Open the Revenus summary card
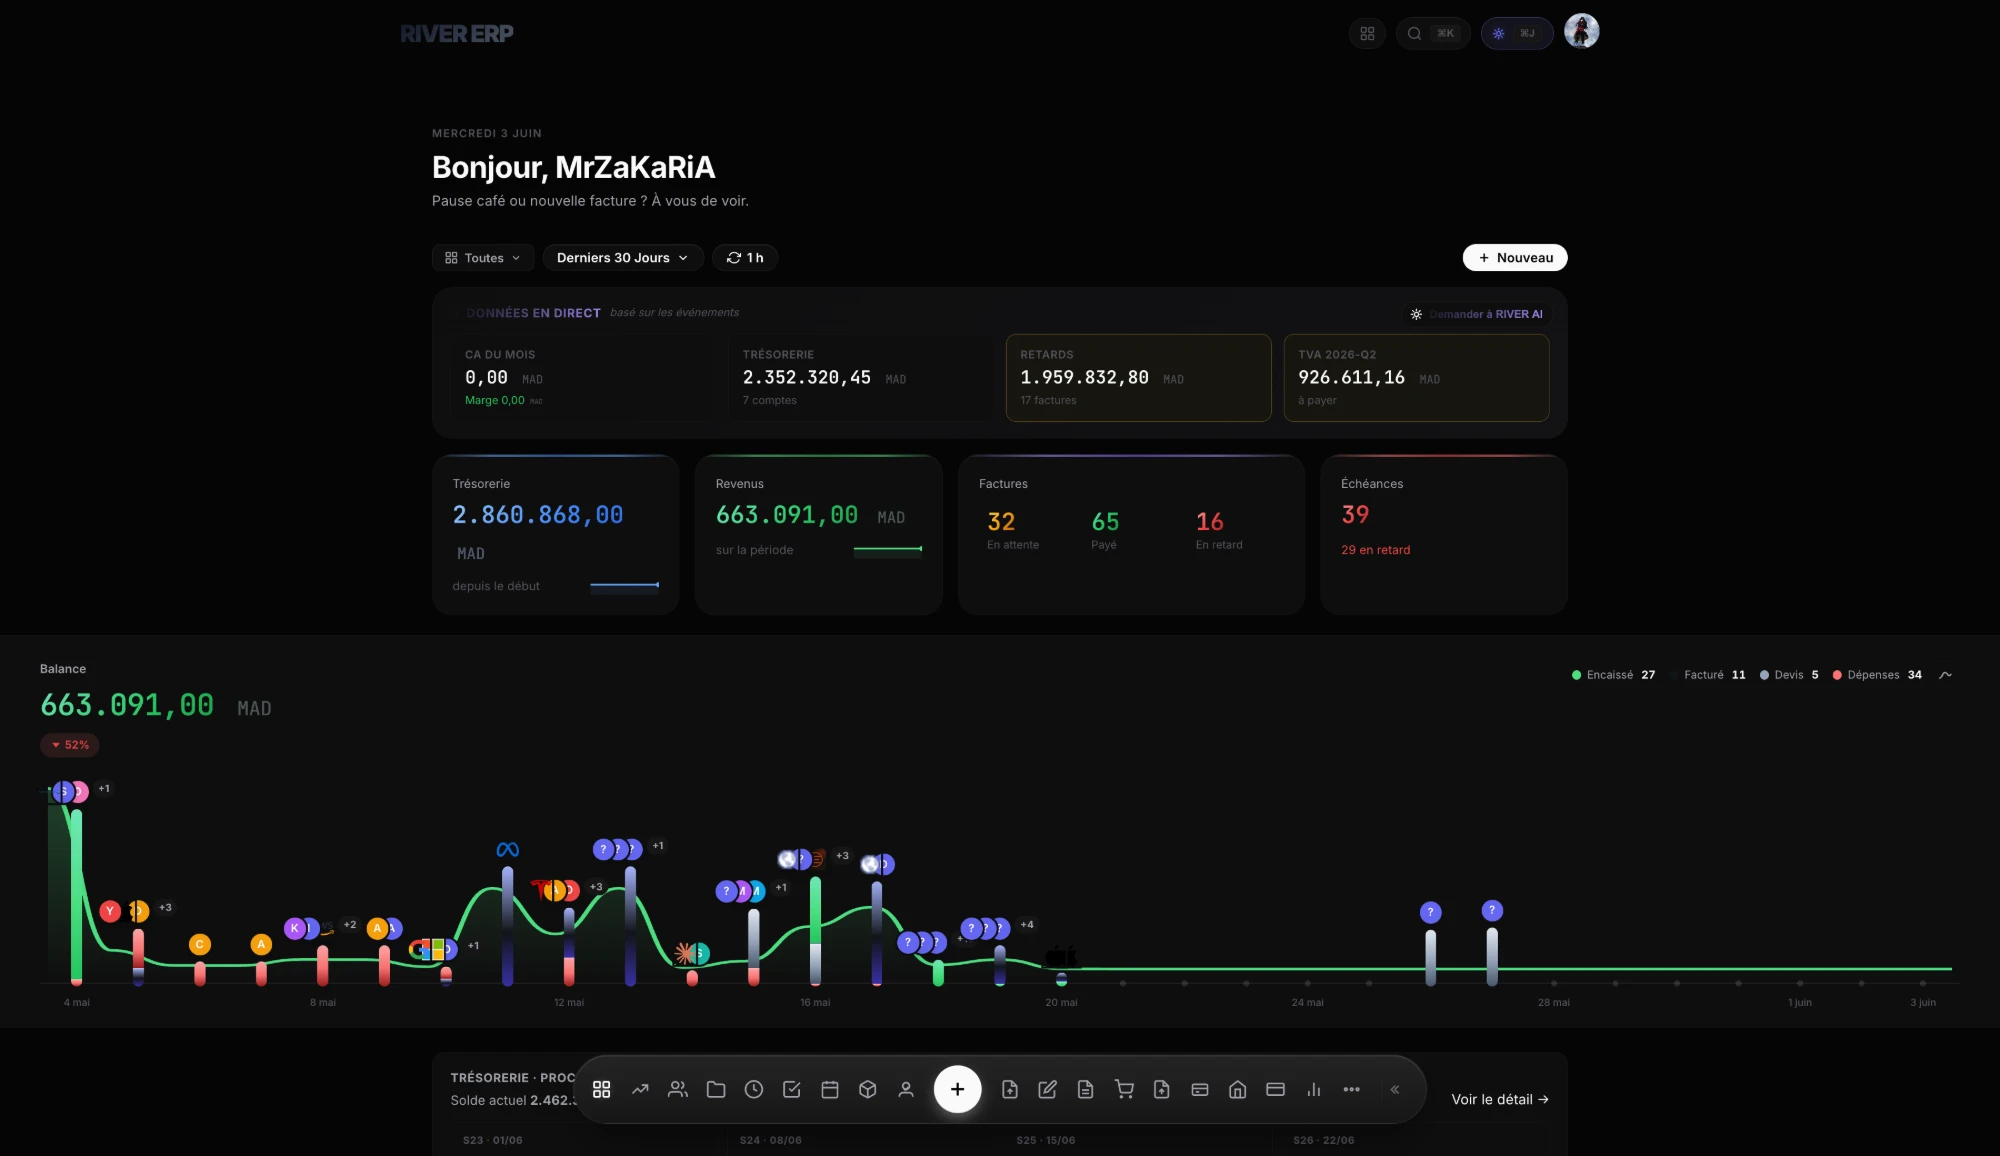Screen dimensions: 2000x1156 tap(819, 535)
